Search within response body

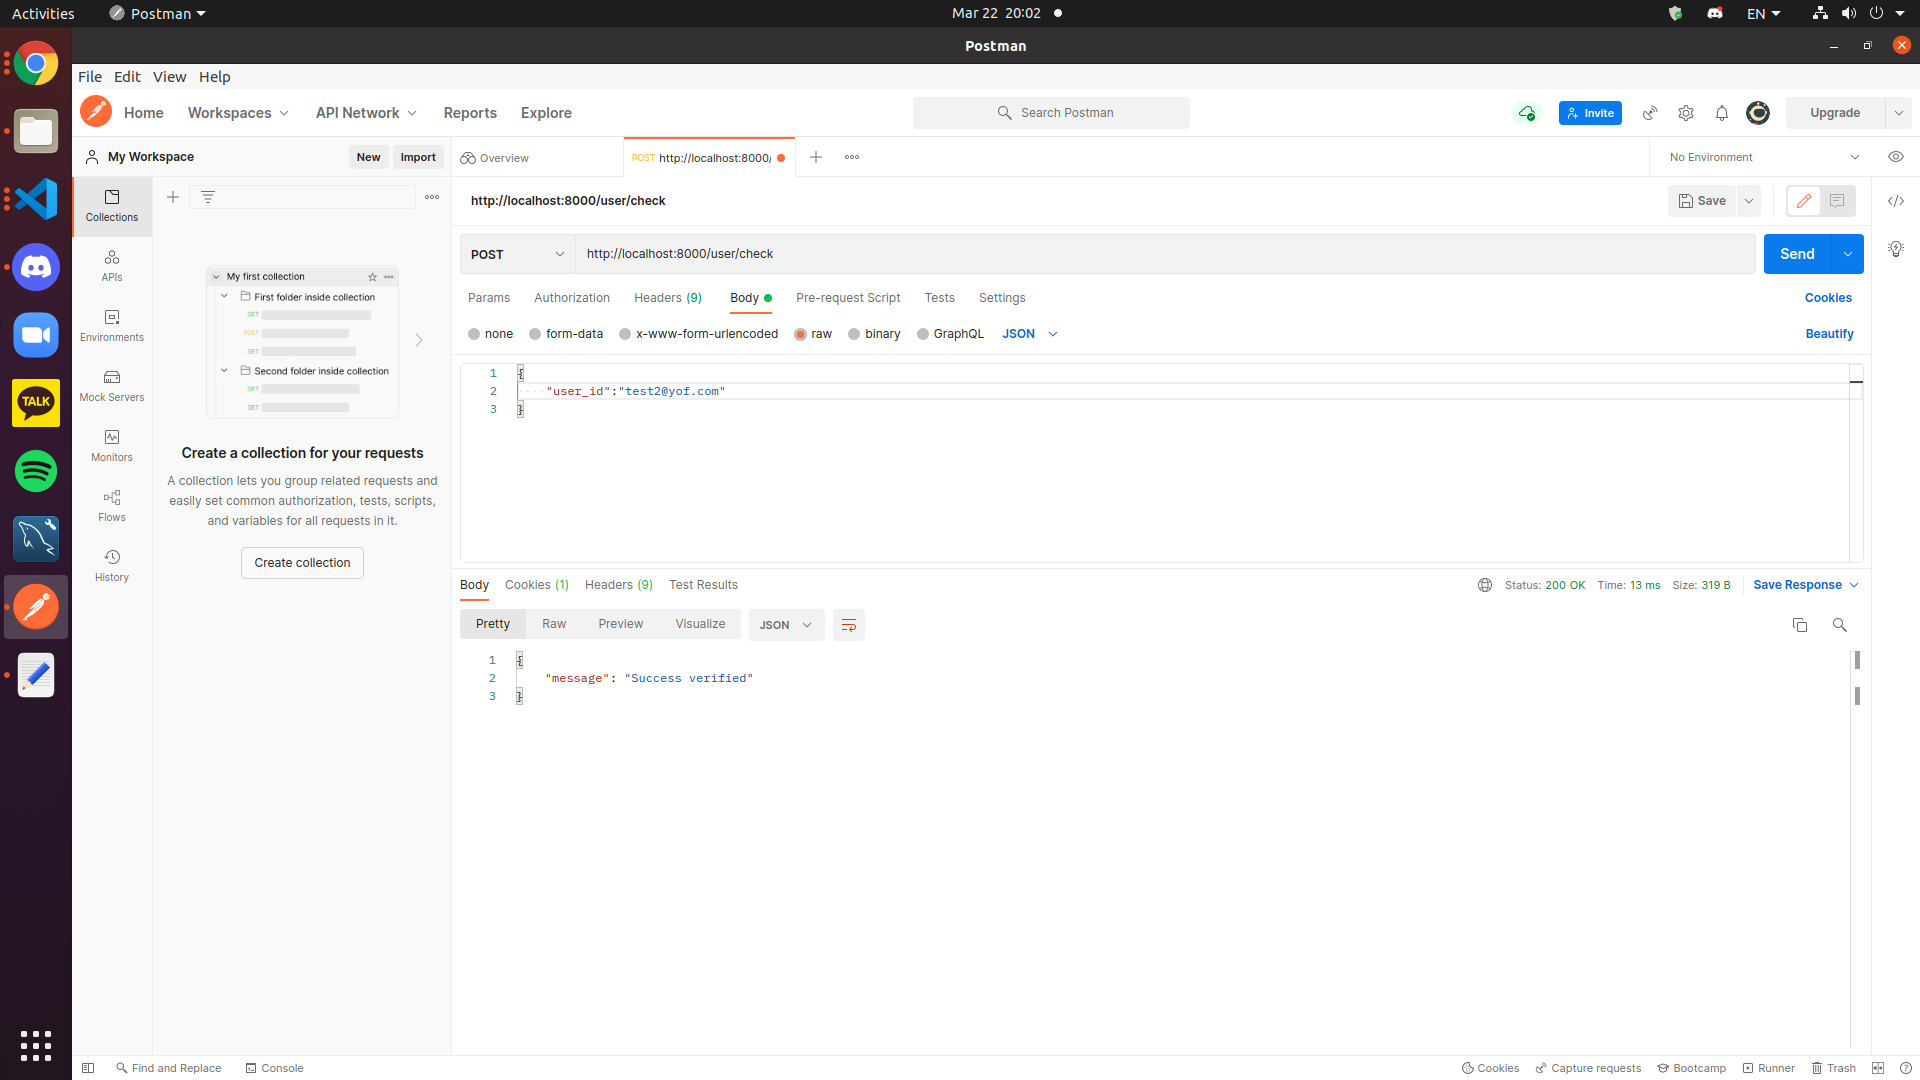click(x=1839, y=625)
